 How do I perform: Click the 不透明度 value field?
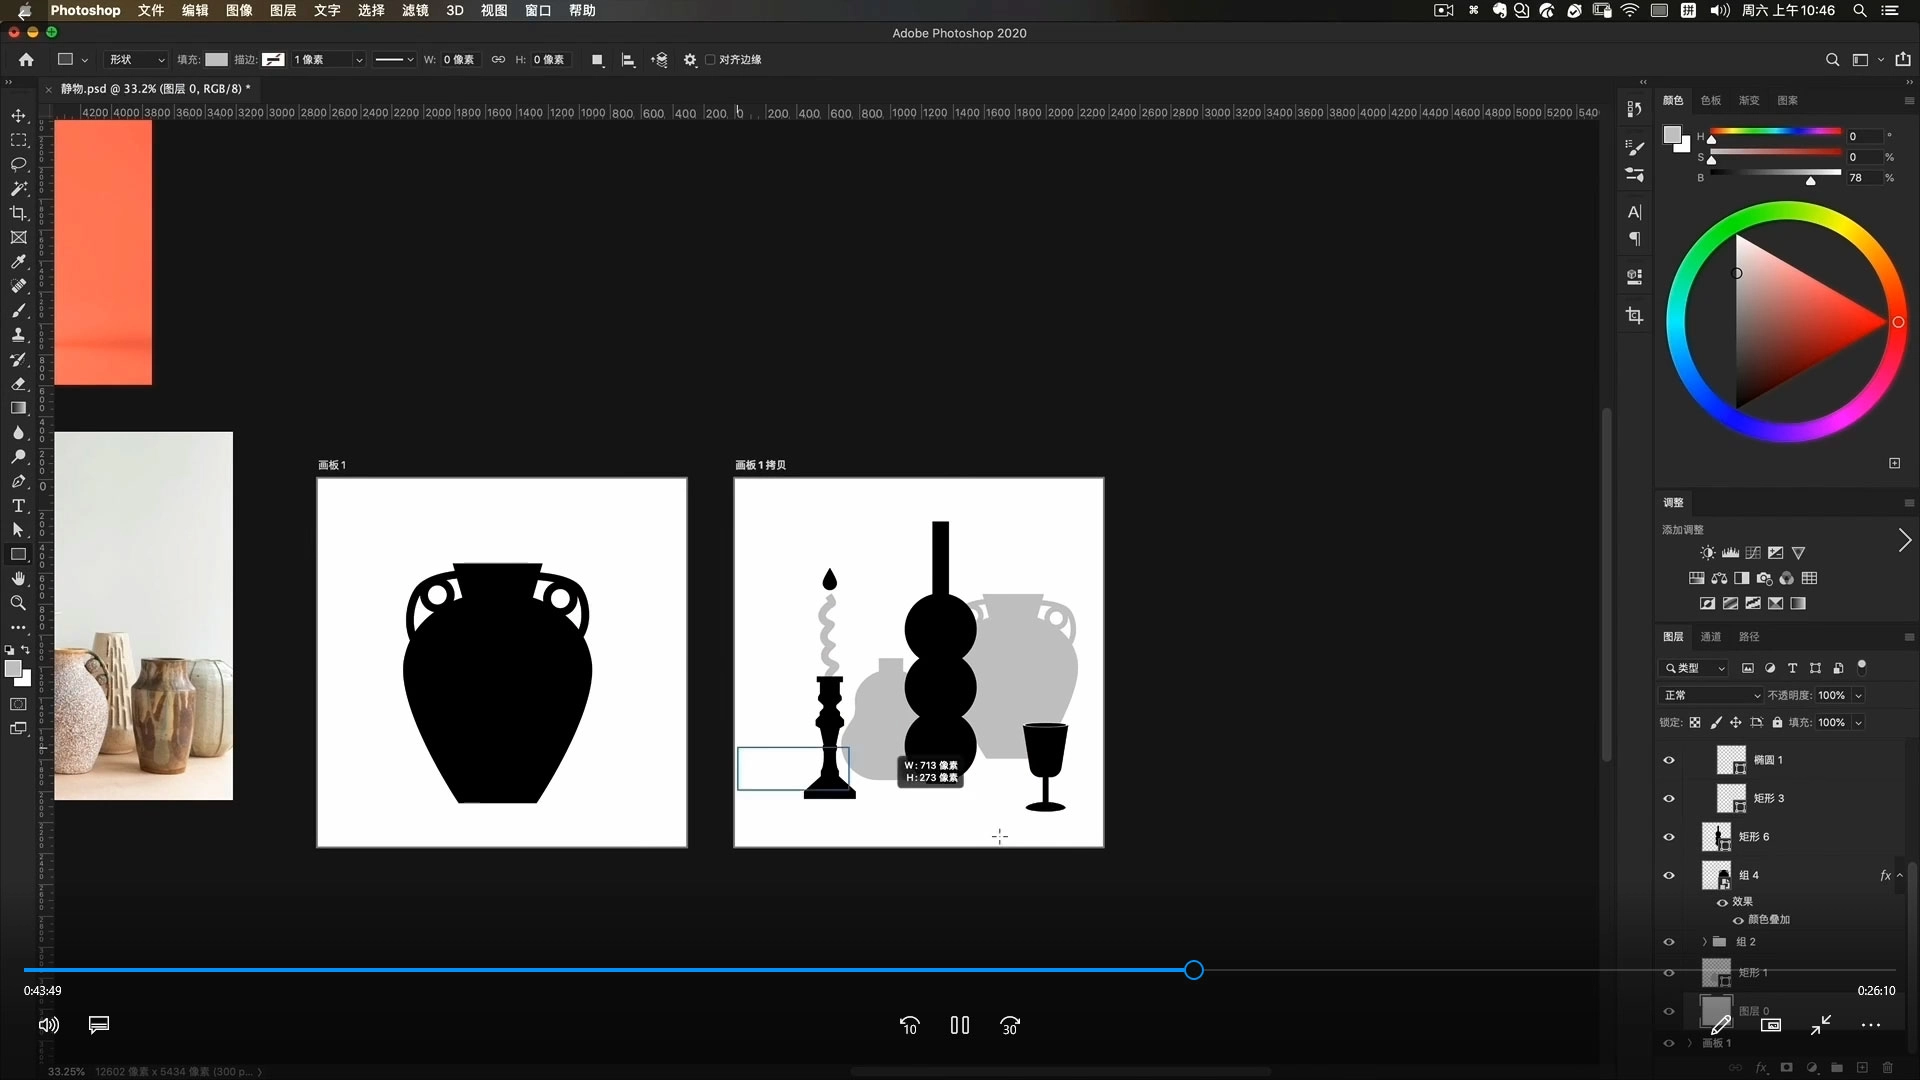pyautogui.click(x=1831, y=695)
